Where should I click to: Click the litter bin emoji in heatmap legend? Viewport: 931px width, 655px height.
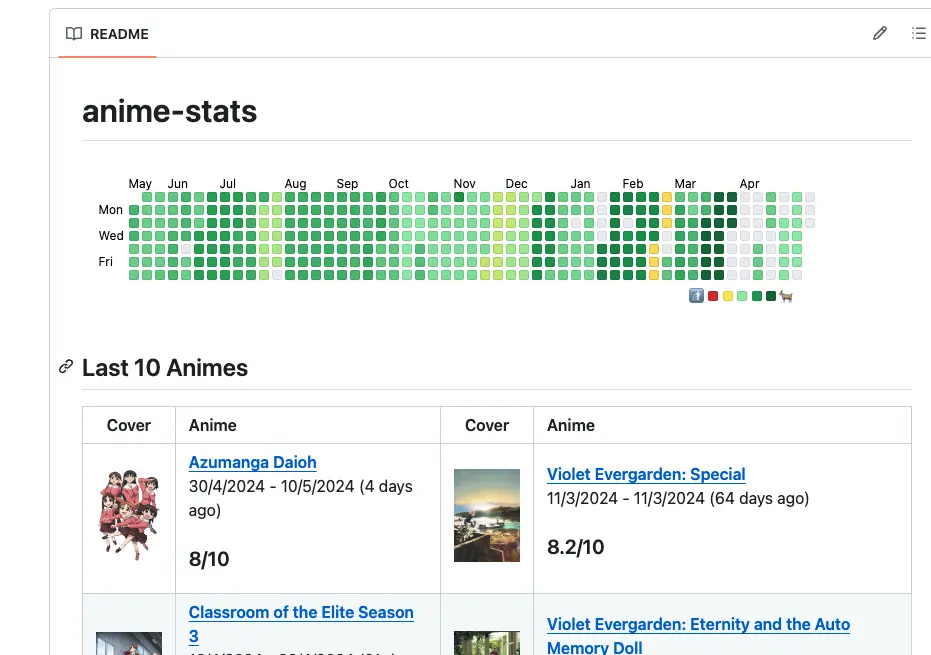(x=696, y=296)
